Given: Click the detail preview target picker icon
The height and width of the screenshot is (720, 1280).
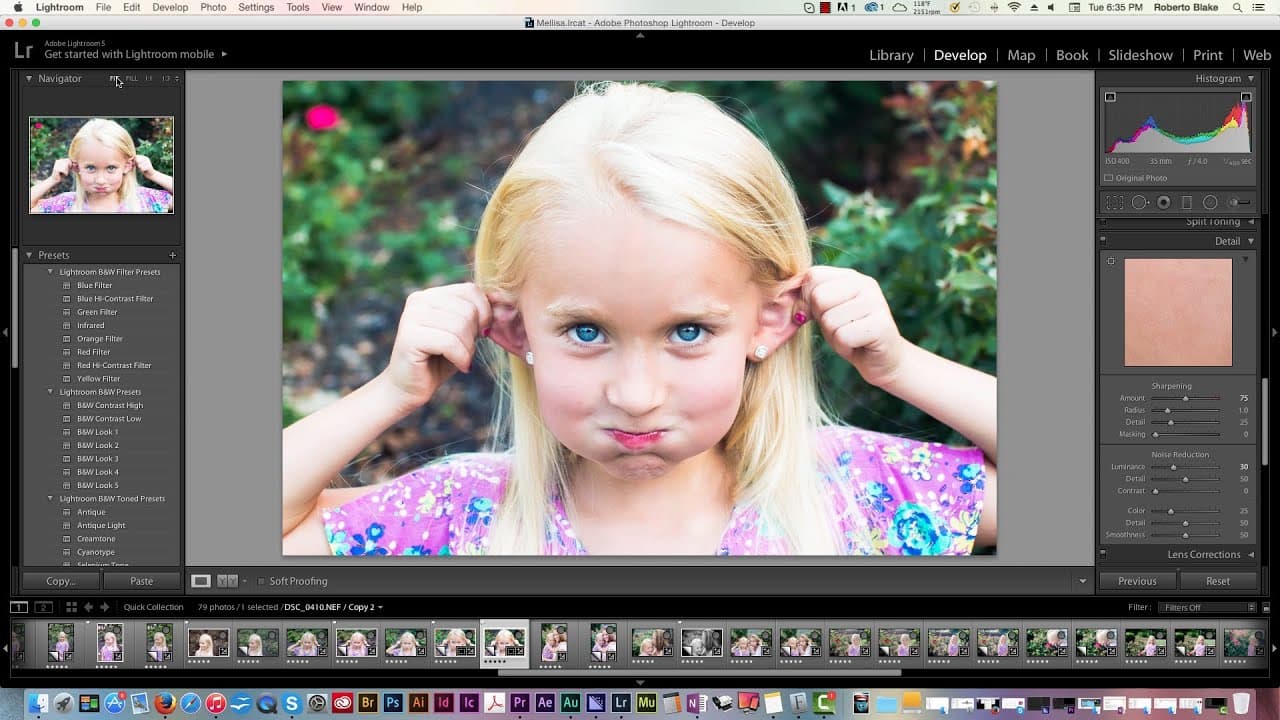Looking at the screenshot, I should point(1110,261).
